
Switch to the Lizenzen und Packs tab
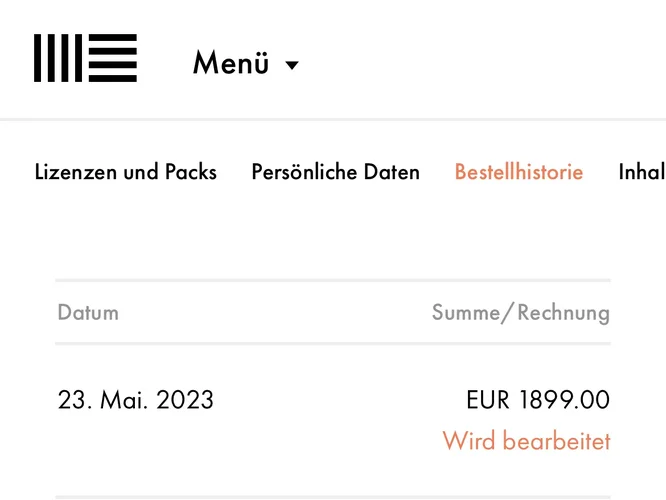(x=125, y=172)
